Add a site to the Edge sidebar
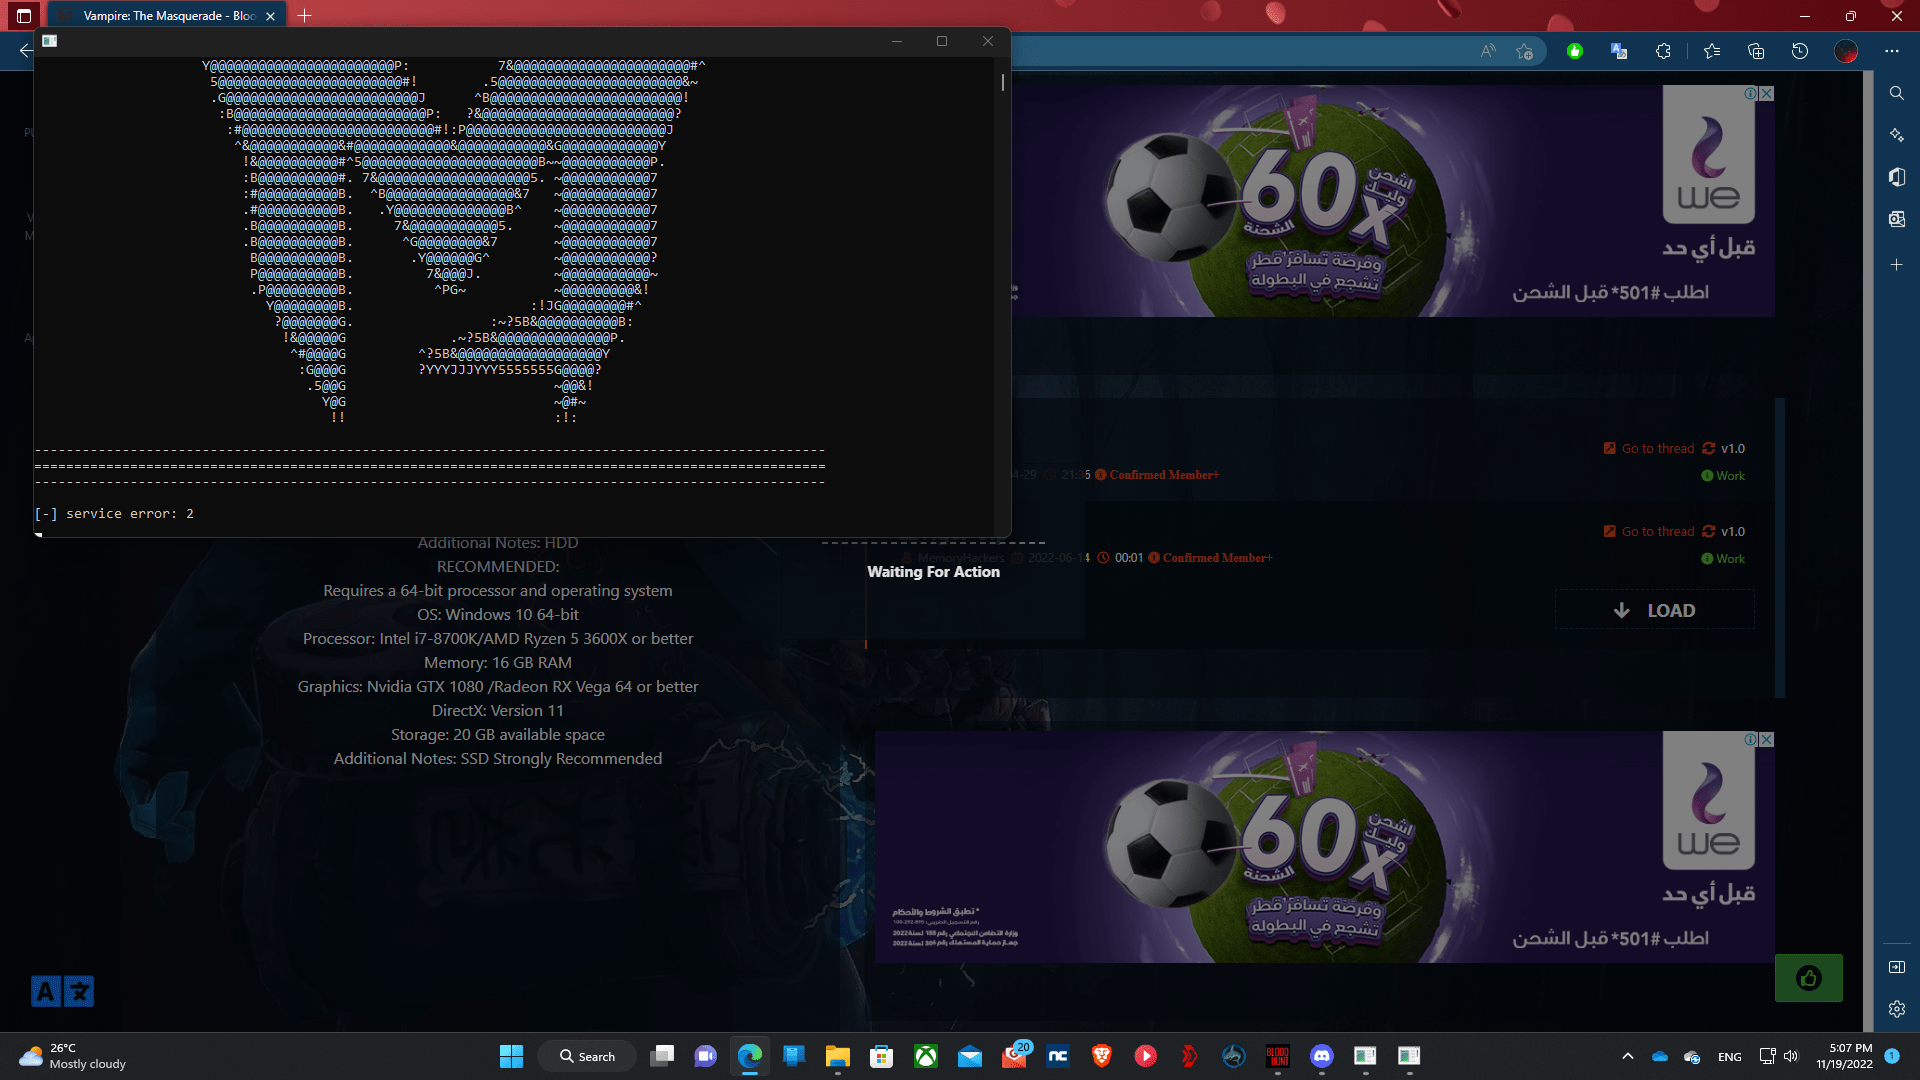This screenshot has height=1080, width=1920. (1897, 265)
